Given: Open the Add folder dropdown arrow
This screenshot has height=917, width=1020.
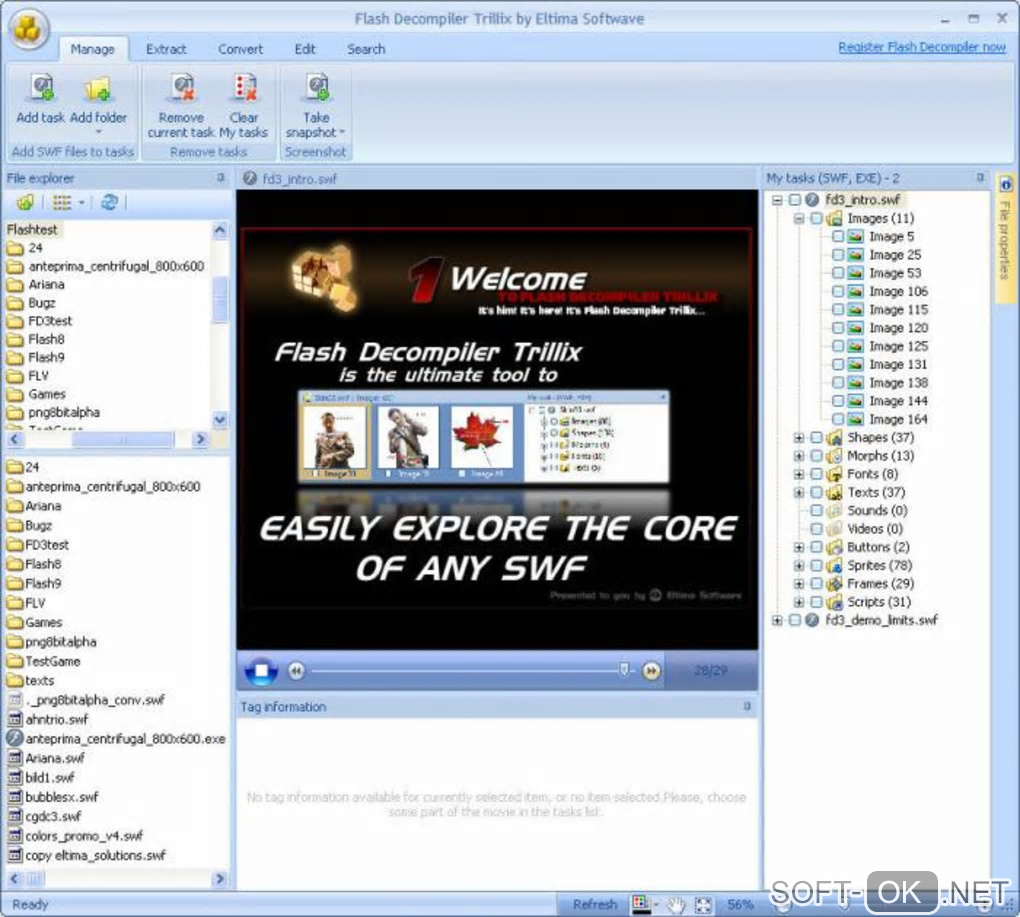Looking at the screenshot, I should (x=99, y=132).
